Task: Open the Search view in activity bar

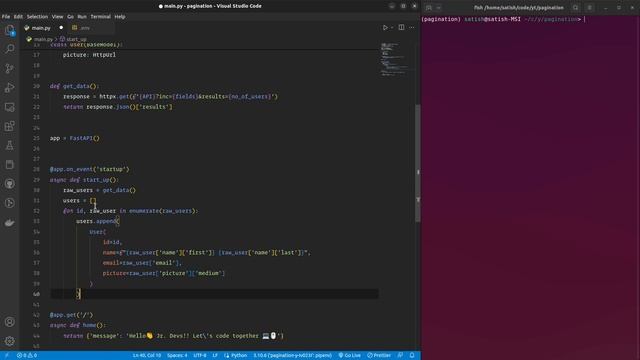Action: (x=9, y=49)
